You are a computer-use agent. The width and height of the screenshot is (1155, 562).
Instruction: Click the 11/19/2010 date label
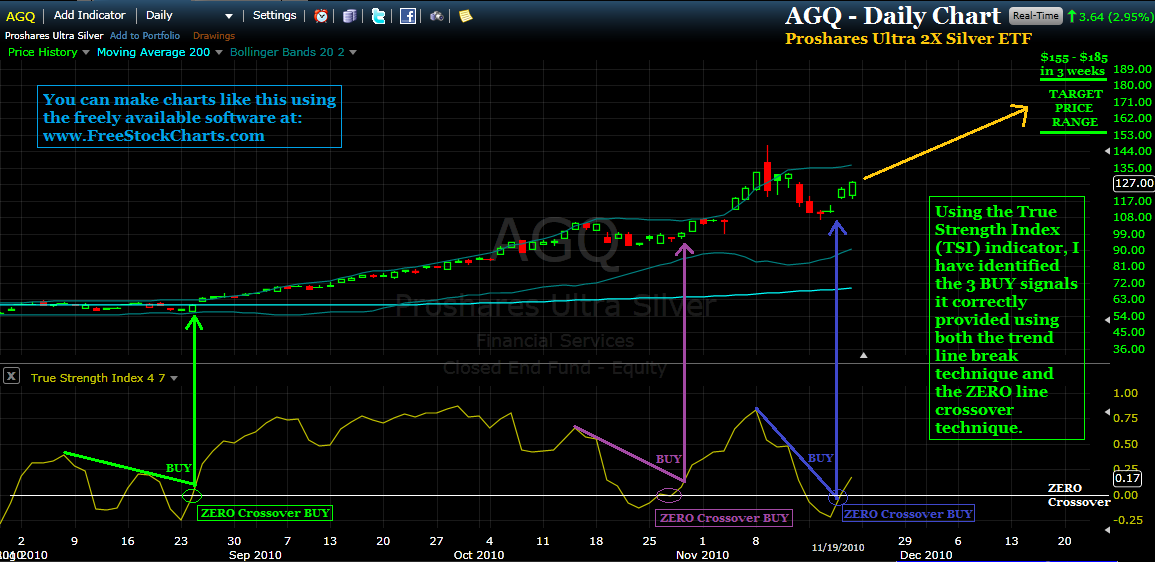click(838, 547)
